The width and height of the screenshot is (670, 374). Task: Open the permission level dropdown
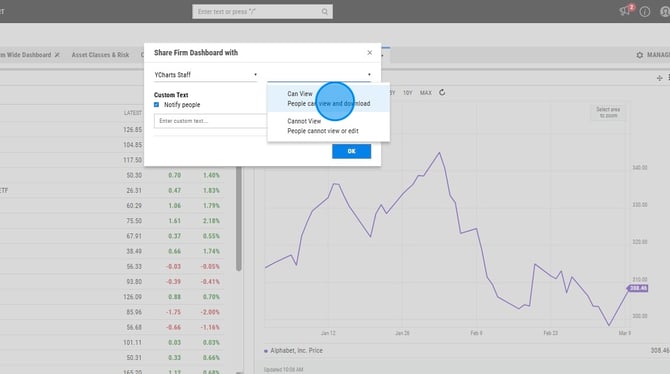point(319,75)
